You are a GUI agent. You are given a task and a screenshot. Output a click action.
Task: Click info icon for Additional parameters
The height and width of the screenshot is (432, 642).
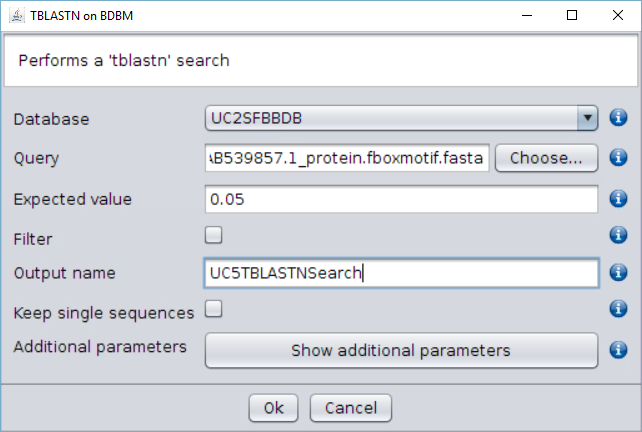(x=618, y=350)
